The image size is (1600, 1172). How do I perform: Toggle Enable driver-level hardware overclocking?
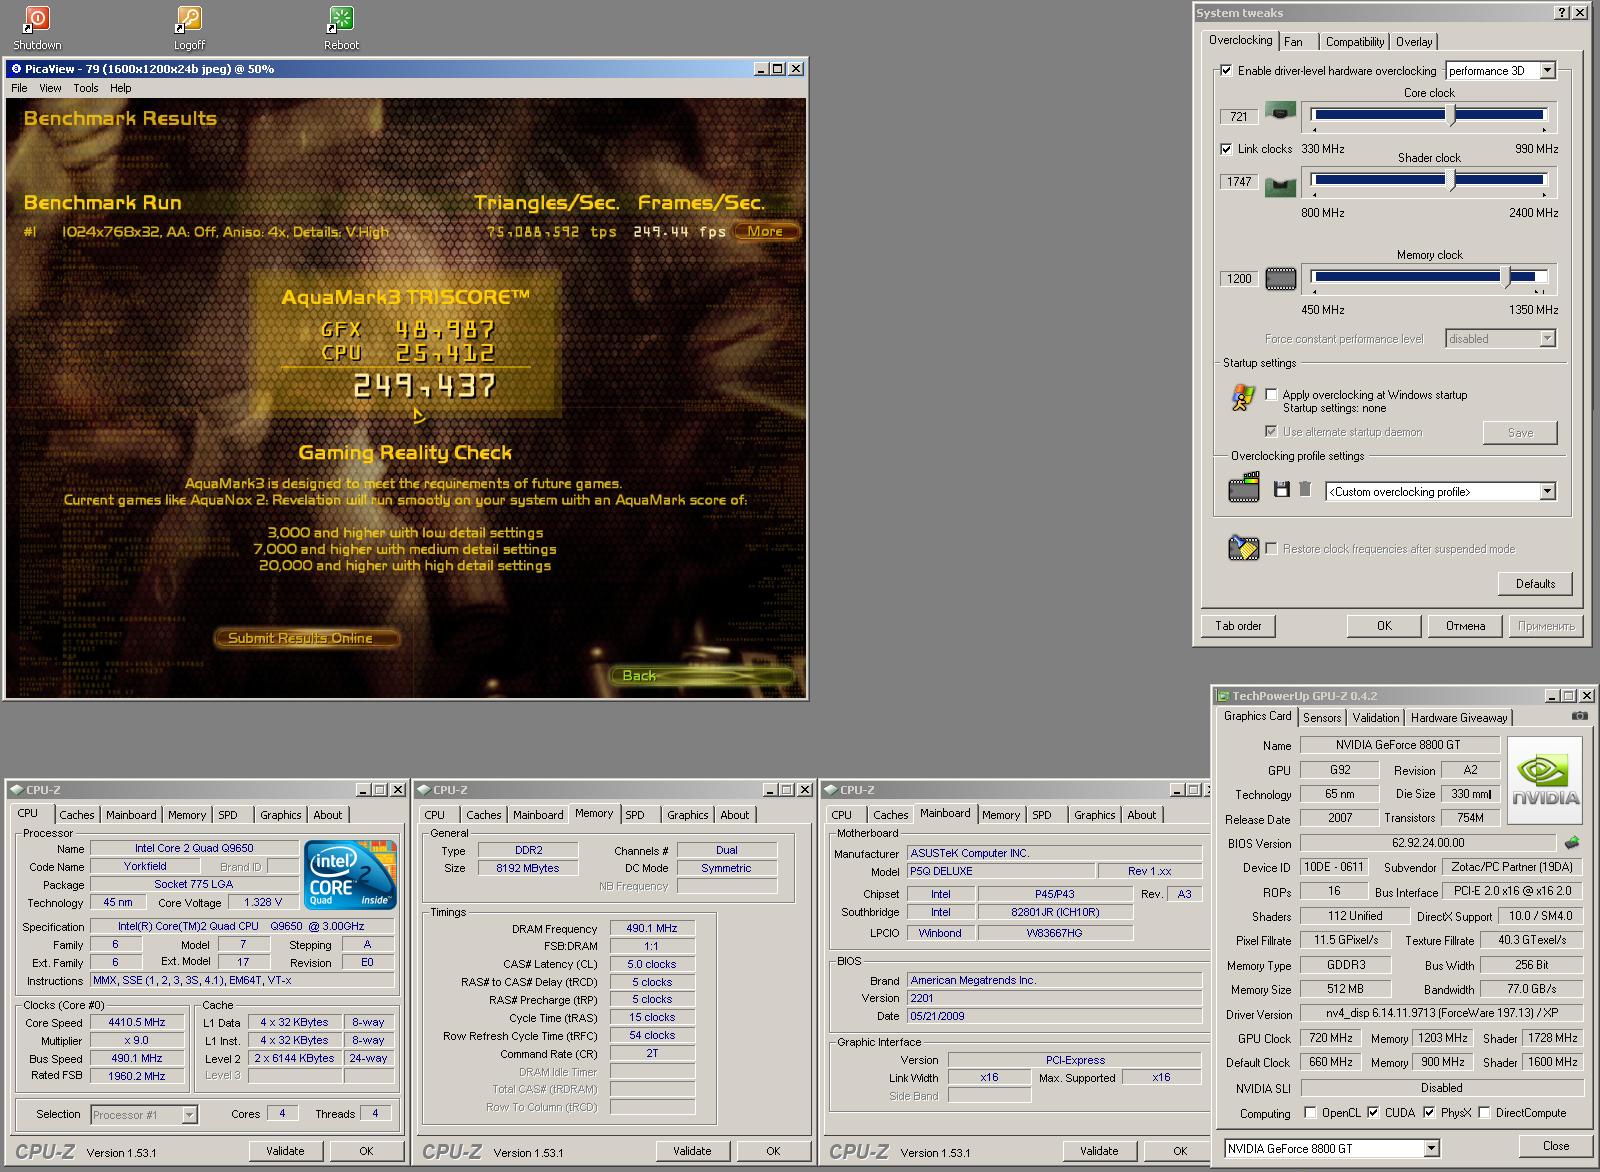pyautogui.click(x=1226, y=71)
